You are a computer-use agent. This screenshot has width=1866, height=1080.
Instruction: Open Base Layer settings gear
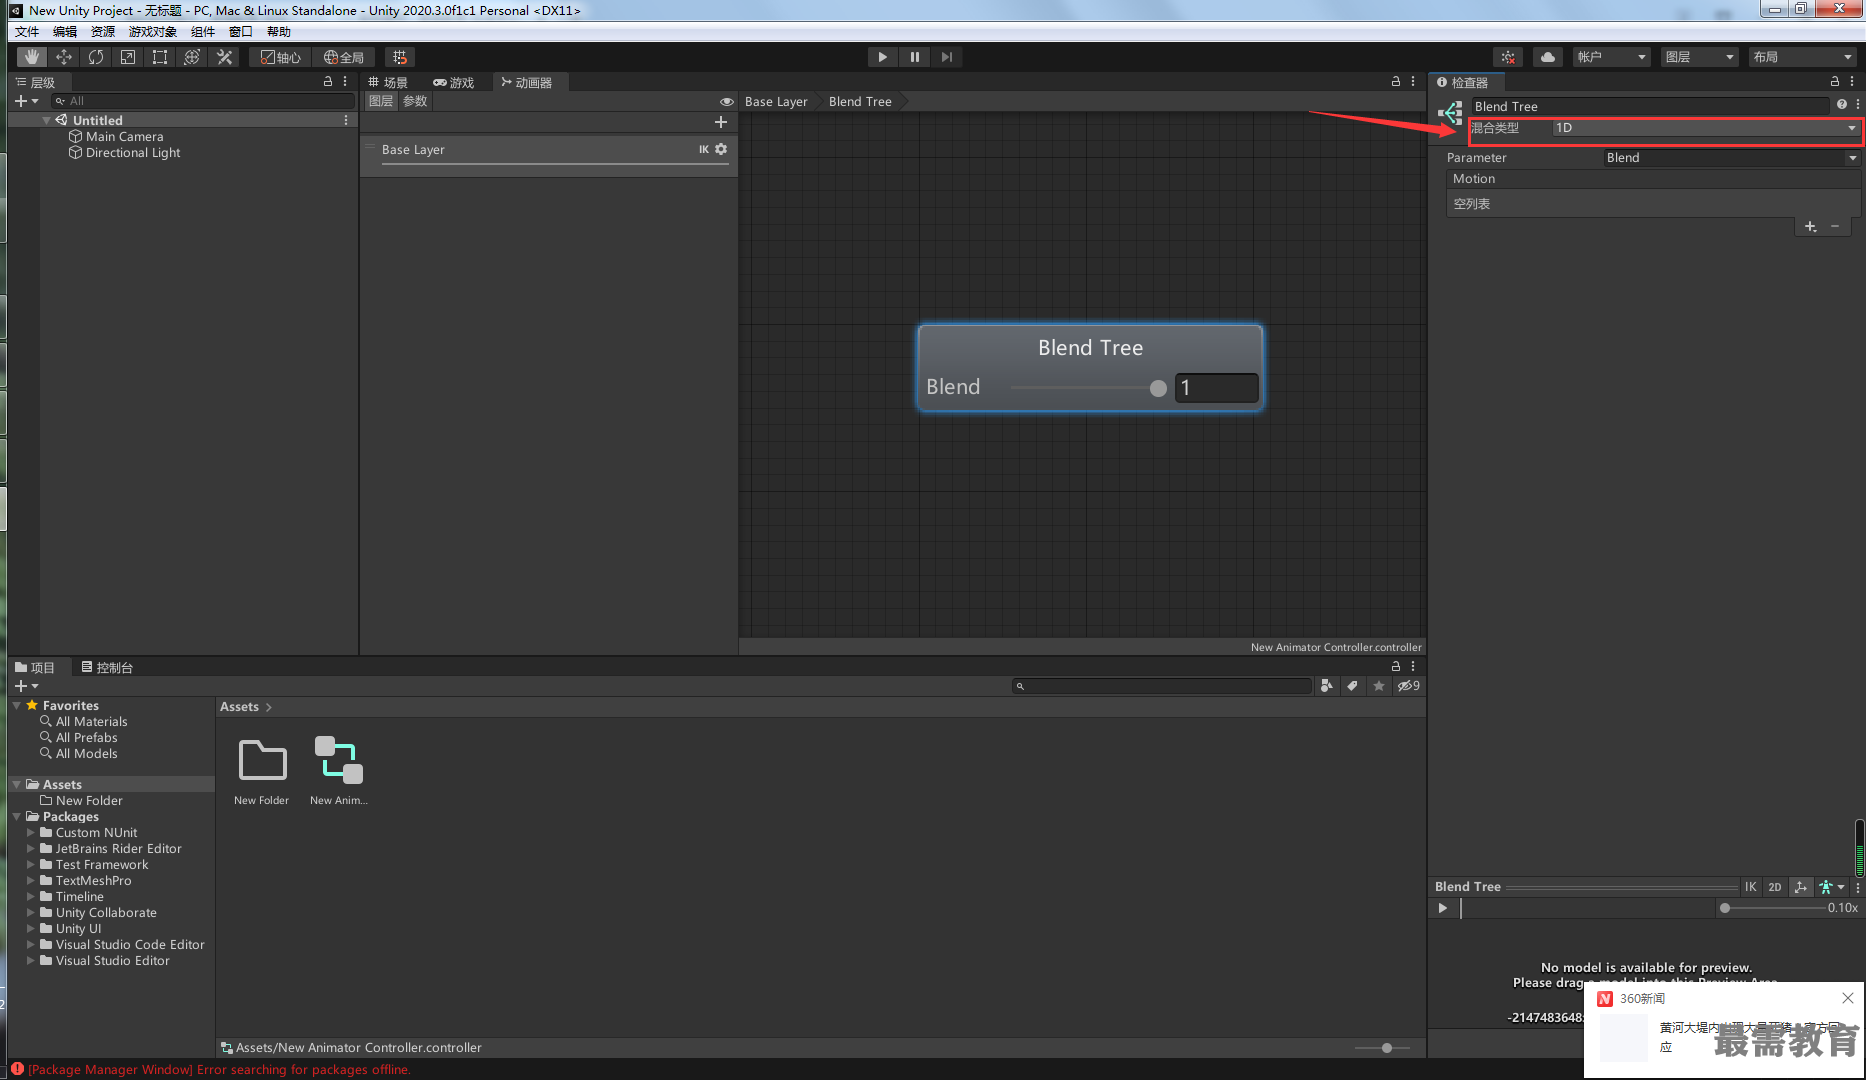pos(721,149)
